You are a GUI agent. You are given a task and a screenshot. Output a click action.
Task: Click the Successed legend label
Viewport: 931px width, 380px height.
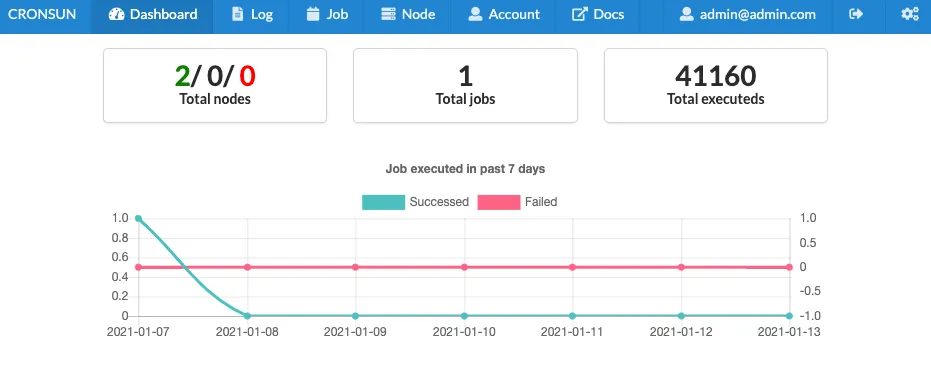point(439,202)
